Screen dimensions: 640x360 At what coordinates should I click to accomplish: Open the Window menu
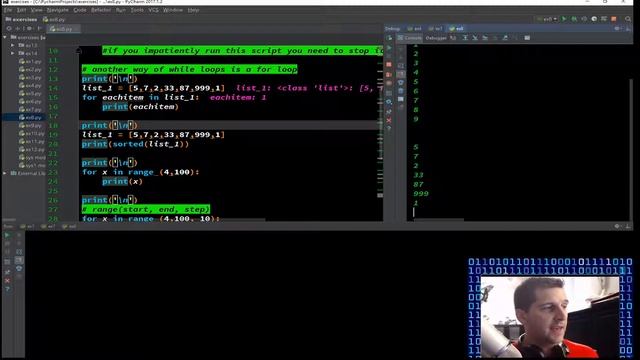(173, 10)
